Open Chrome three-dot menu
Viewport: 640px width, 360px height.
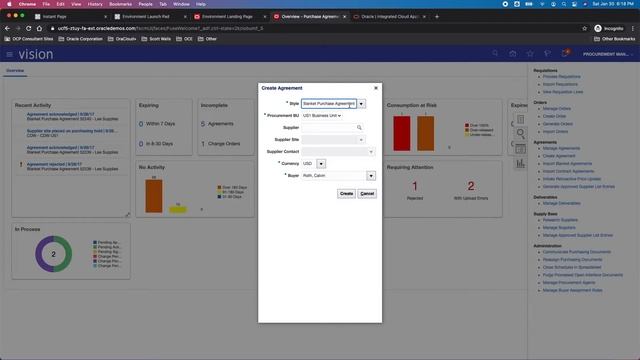pos(633,28)
